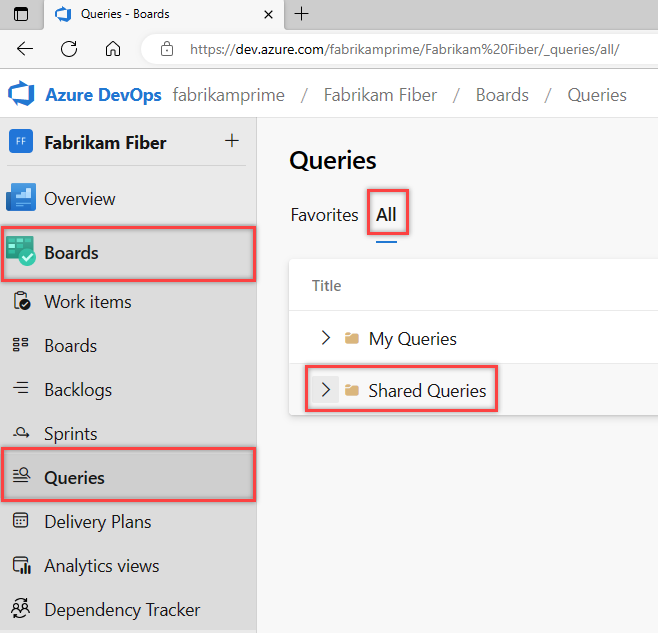Image resolution: width=658 pixels, height=633 pixels.
Task: Click the address bar URL field
Action: pos(404,50)
